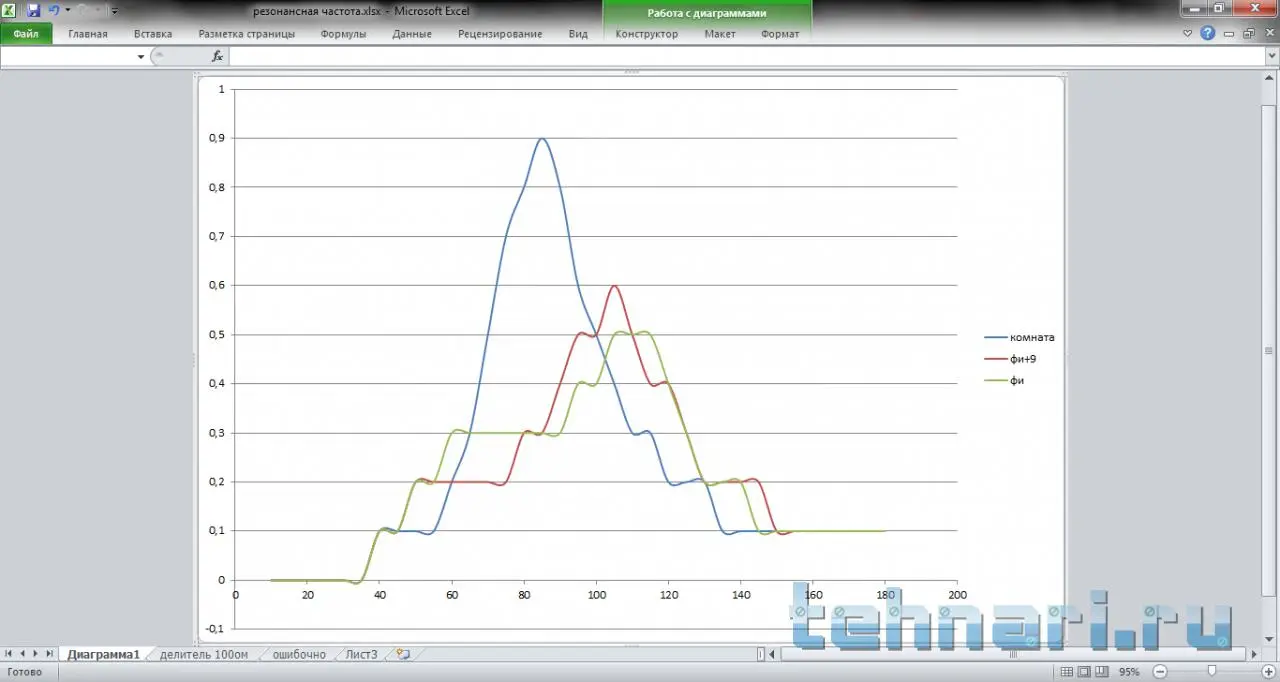Image resolution: width=1280 pixels, height=682 pixels.
Task: Go to first sheet with navigation arrow
Action: tap(9, 654)
